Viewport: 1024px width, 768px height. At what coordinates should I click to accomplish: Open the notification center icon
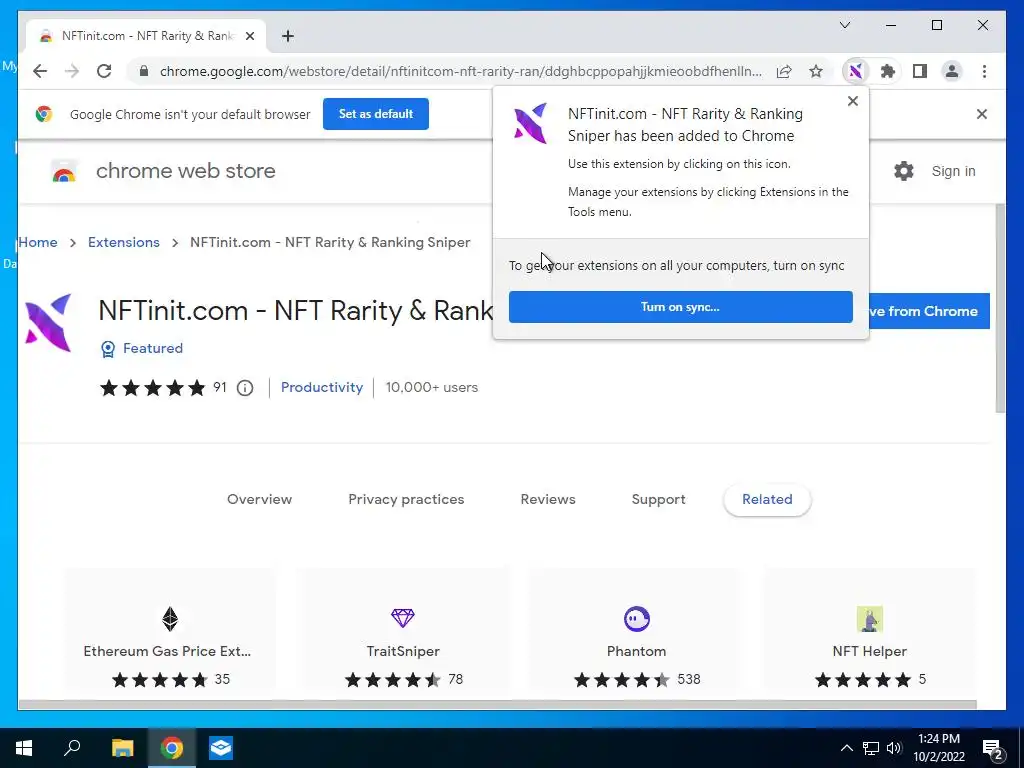coord(993,749)
